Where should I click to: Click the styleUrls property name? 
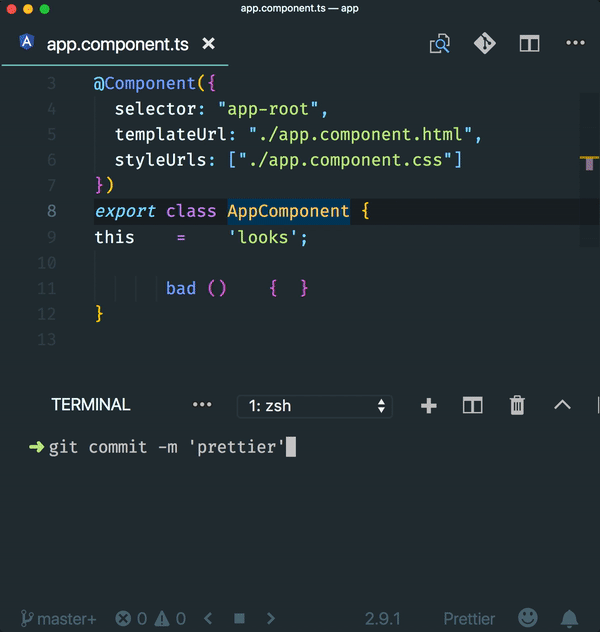(160, 160)
